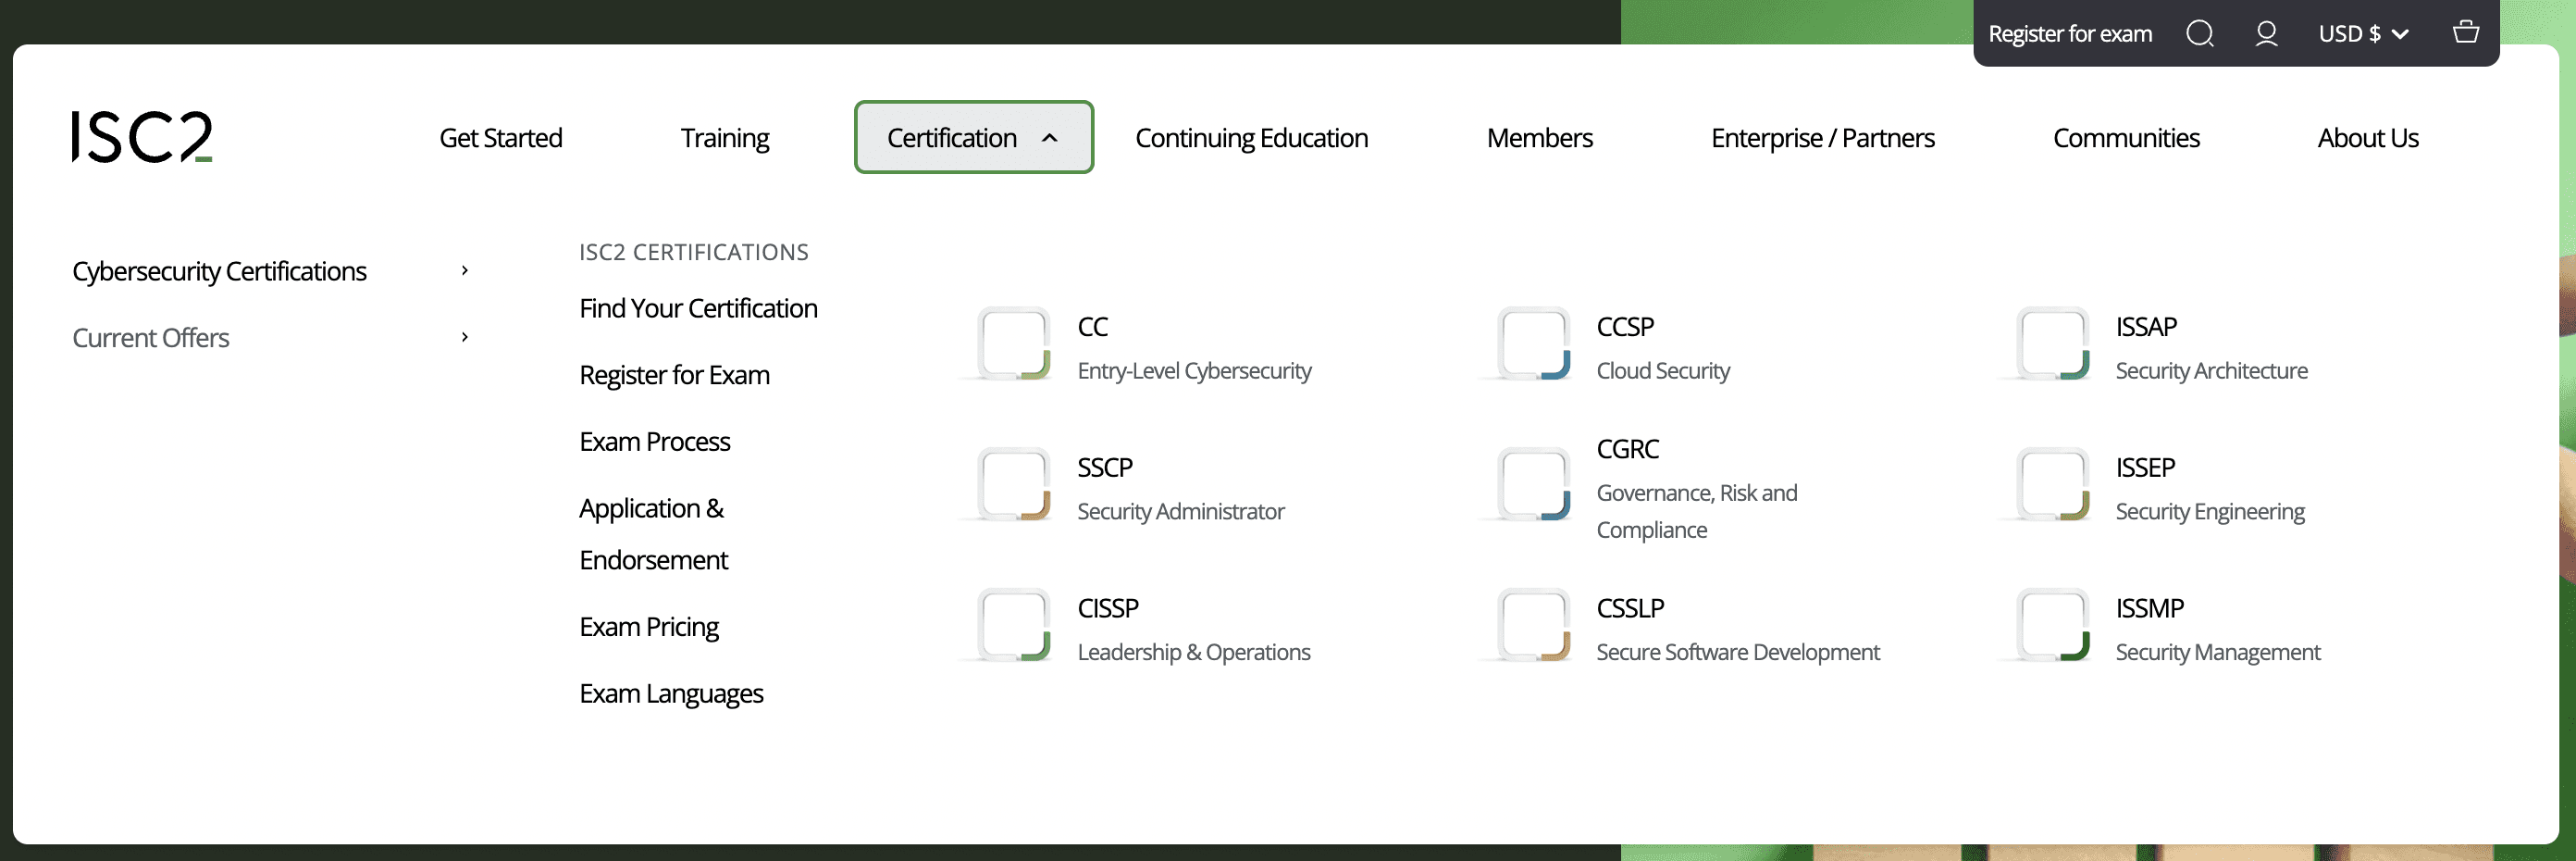2576x861 pixels.
Task: Click Leadership & Operations description text
Action: click(x=1193, y=653)
